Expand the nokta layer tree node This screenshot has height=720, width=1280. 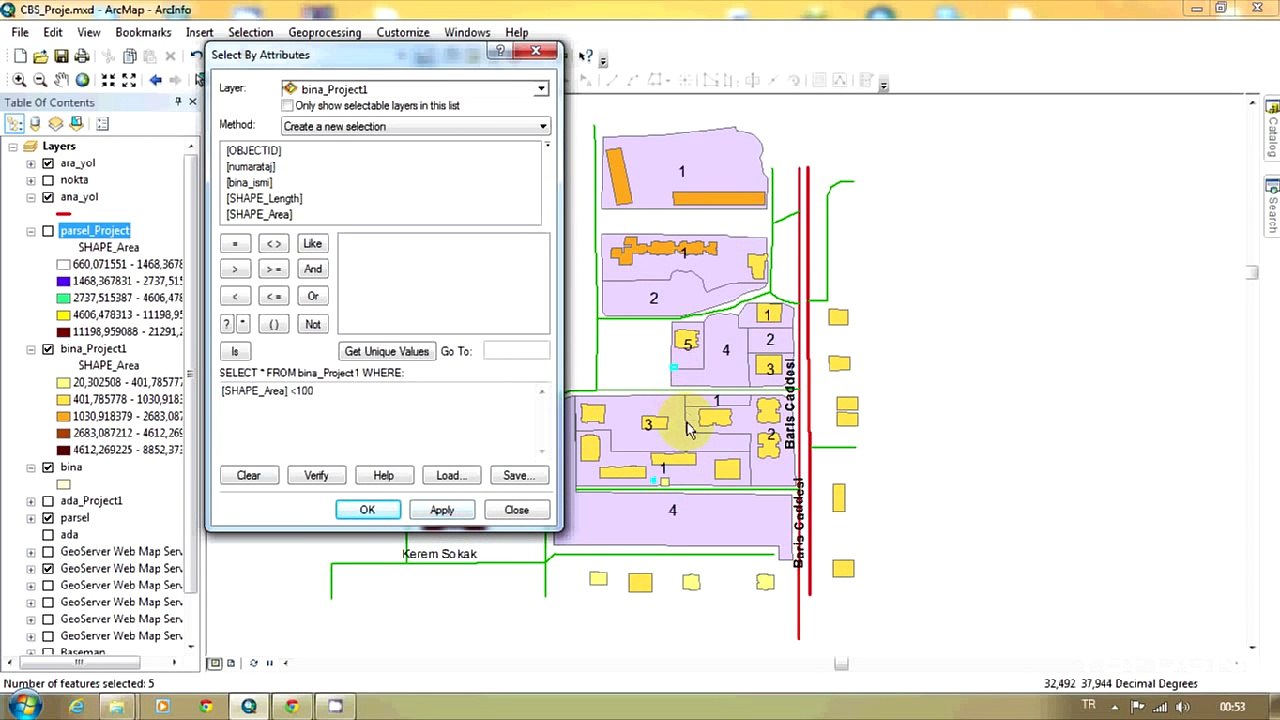(x=31, y=180)
